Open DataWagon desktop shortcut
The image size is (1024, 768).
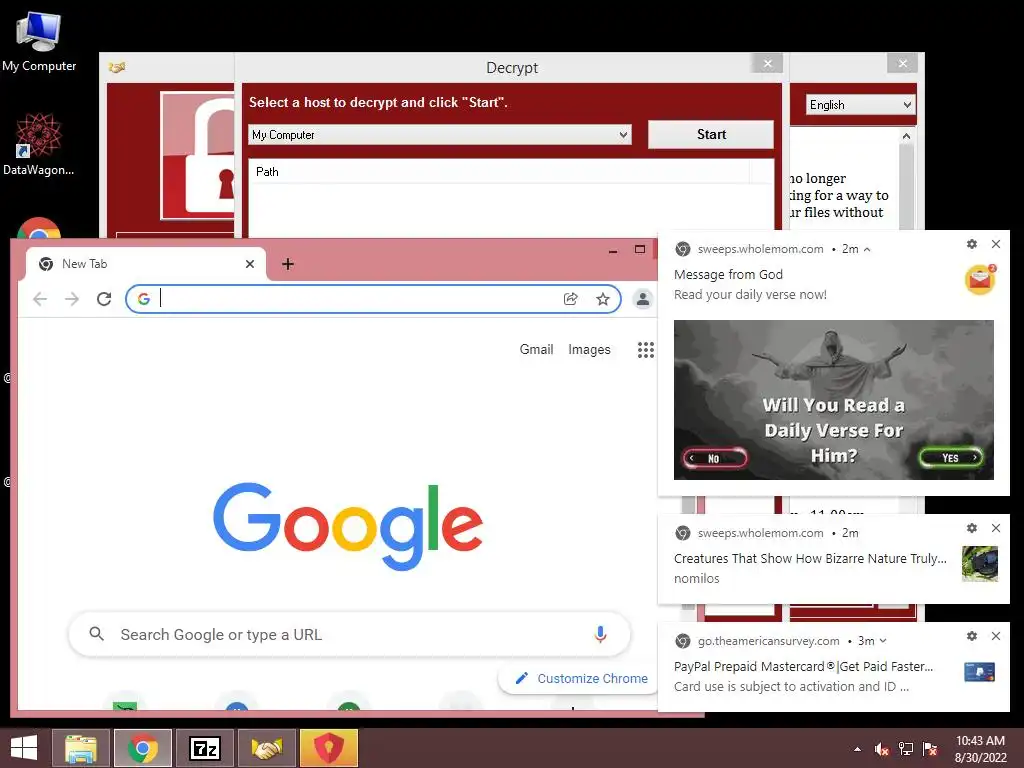coord(38,144)
